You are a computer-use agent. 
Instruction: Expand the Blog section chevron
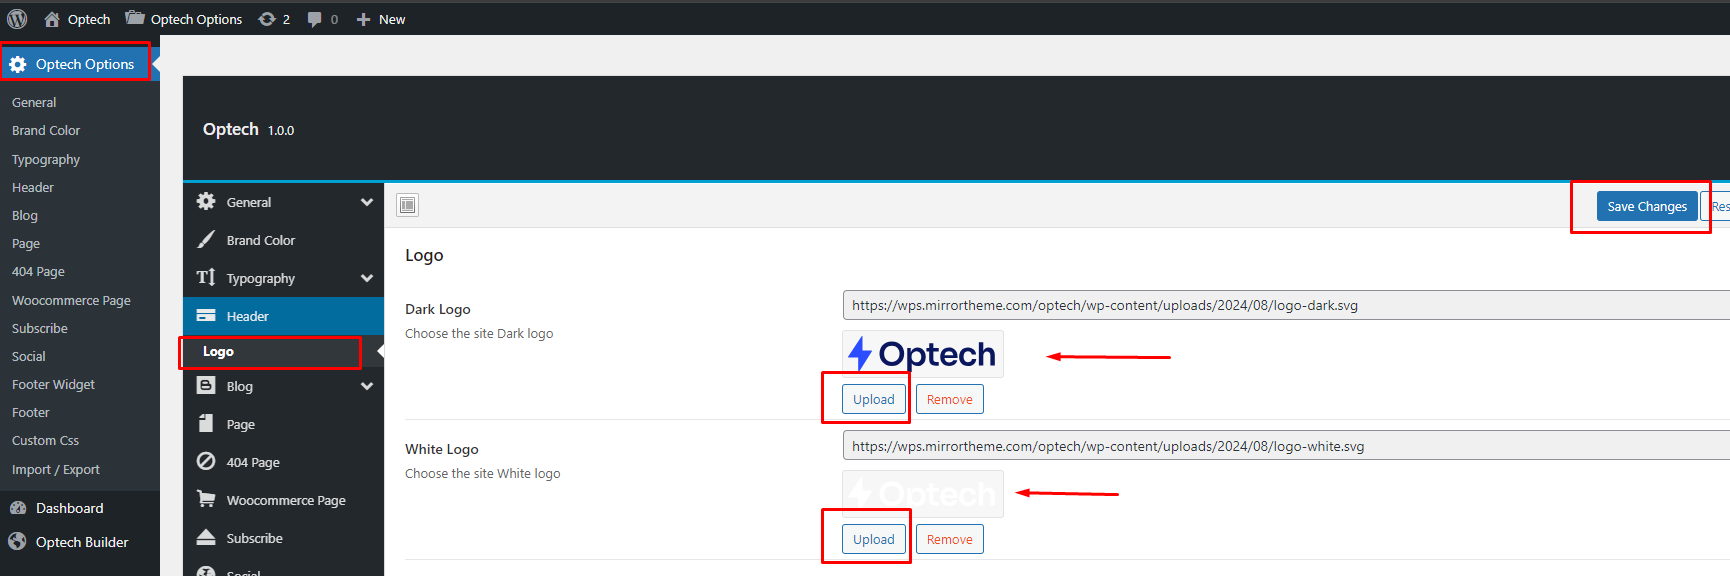367,386
